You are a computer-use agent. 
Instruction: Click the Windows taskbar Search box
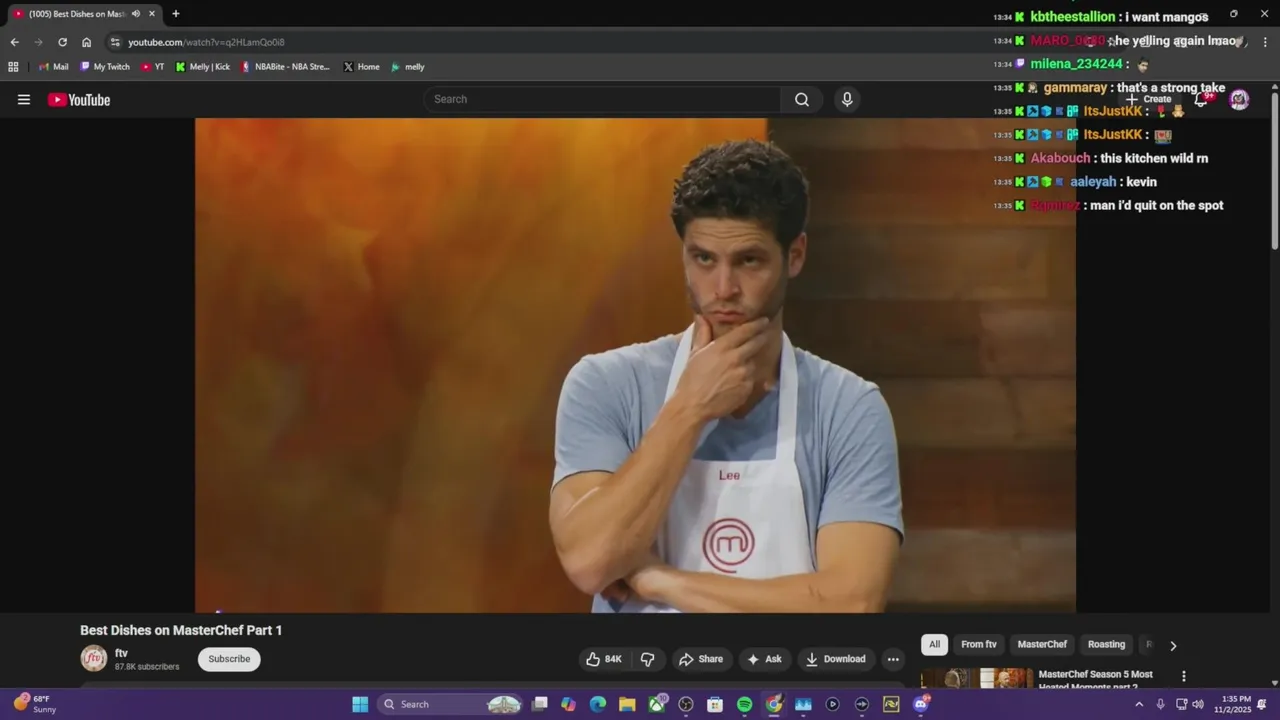pyautogui.click(x=450, y=704)
